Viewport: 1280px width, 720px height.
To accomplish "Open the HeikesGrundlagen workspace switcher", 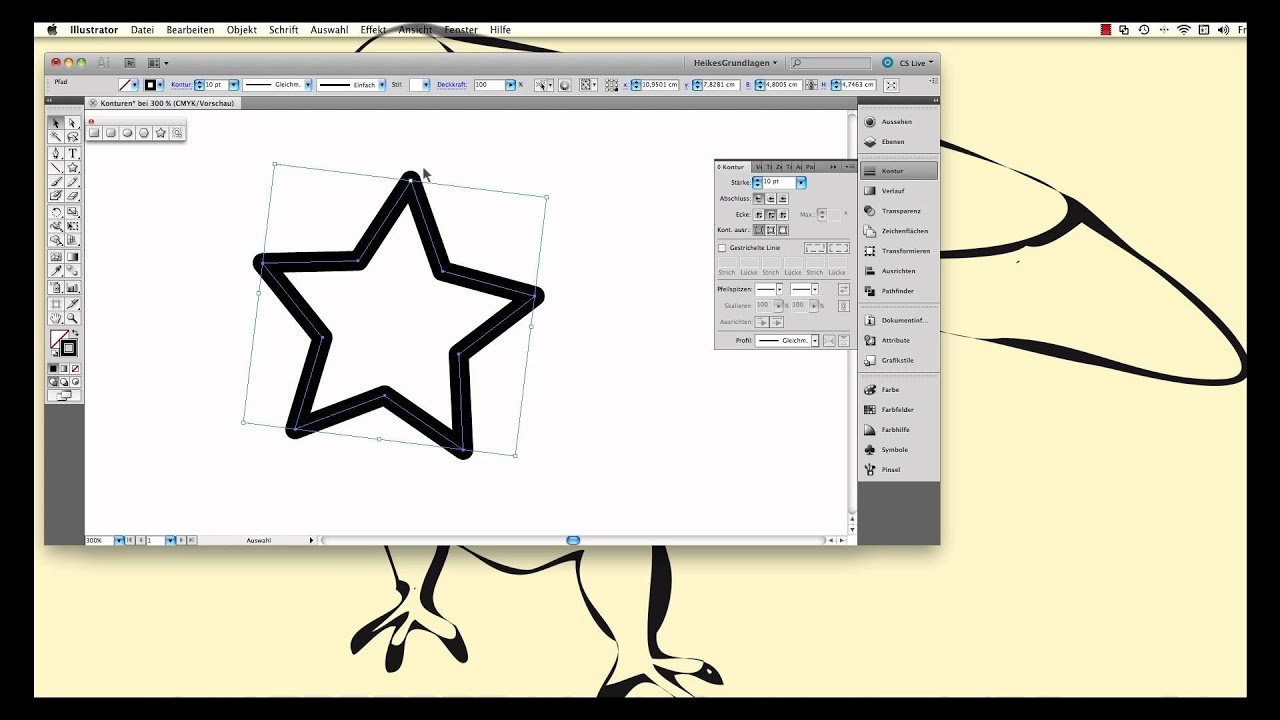I will click(735, 63).
